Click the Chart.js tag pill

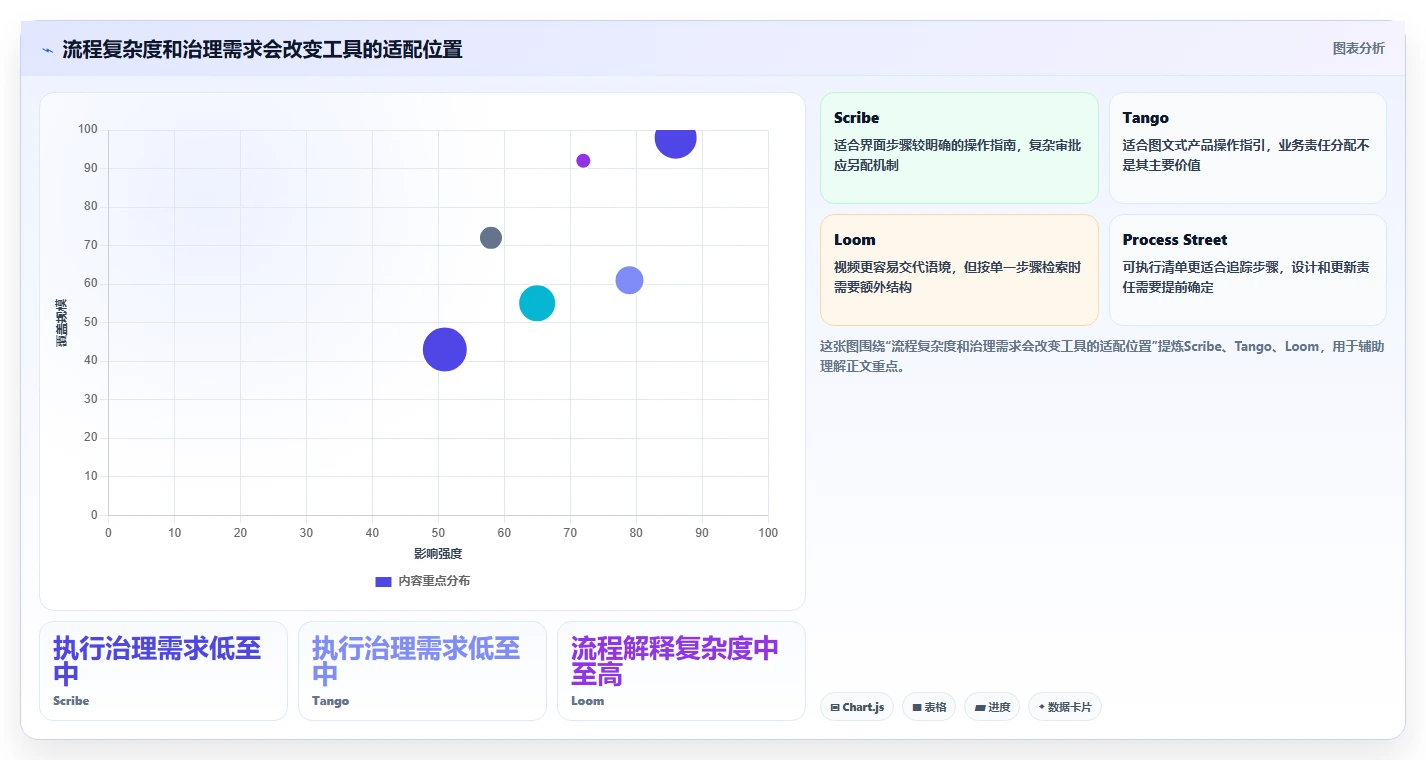tap(857, 707)
